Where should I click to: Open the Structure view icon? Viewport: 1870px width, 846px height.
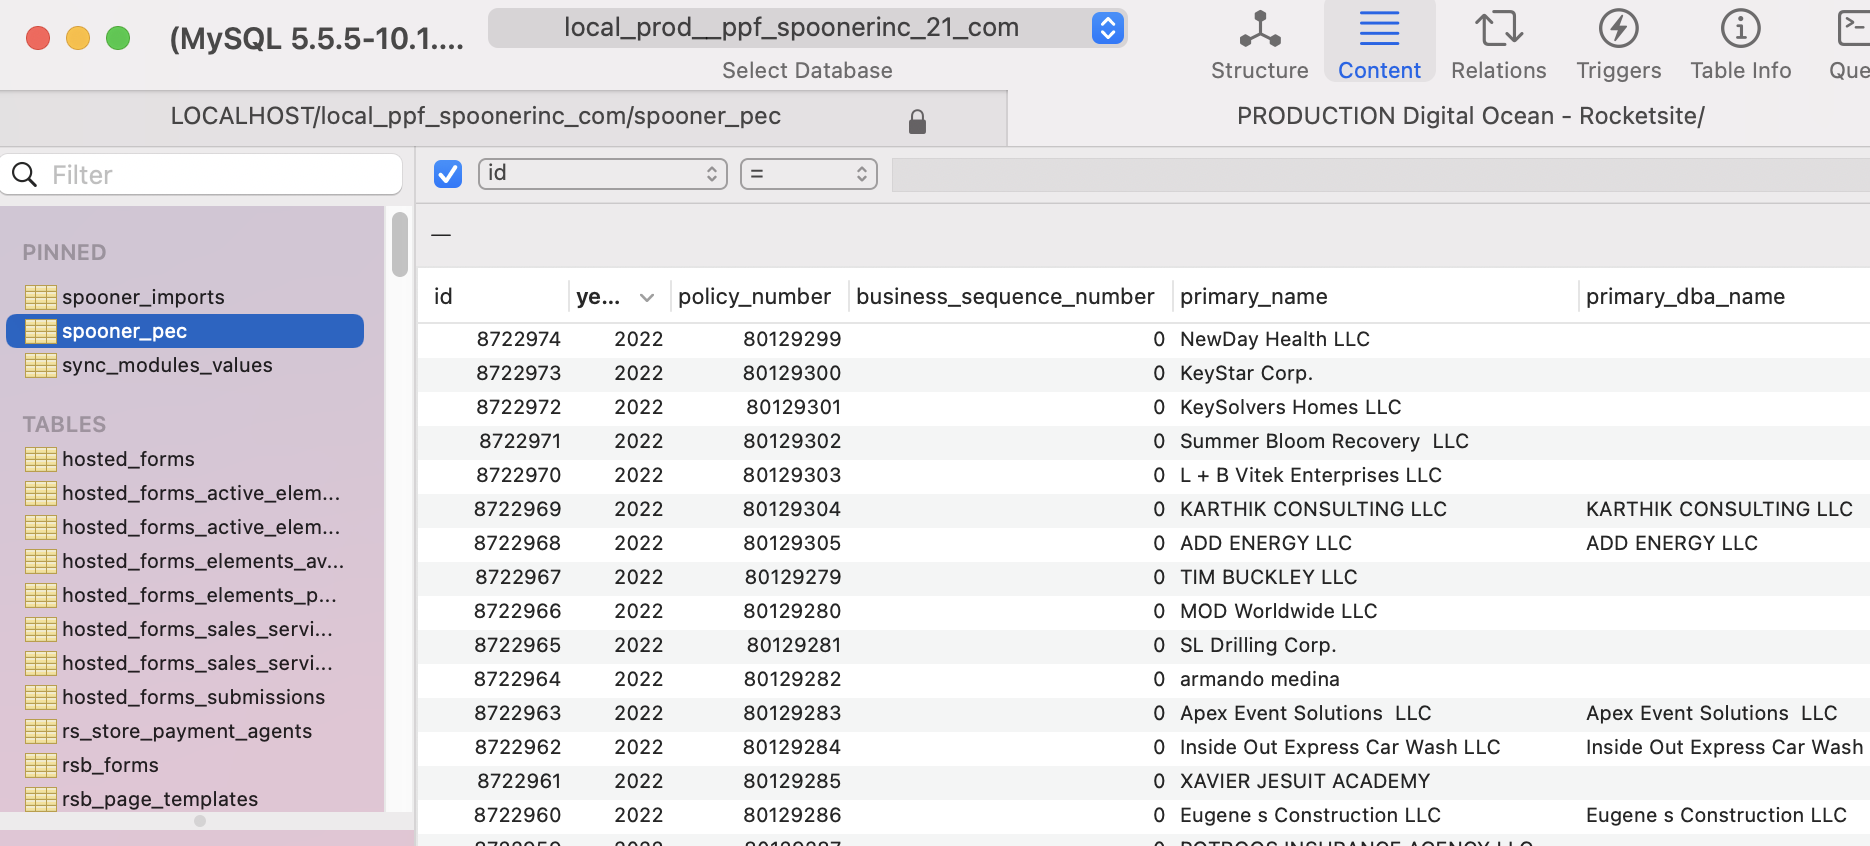(1259, 30)
